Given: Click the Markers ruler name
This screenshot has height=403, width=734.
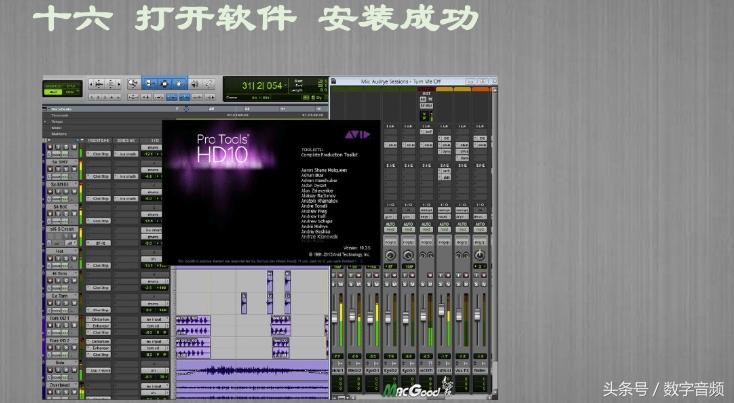Looking at the screenshot, I should tap(59, 134).
